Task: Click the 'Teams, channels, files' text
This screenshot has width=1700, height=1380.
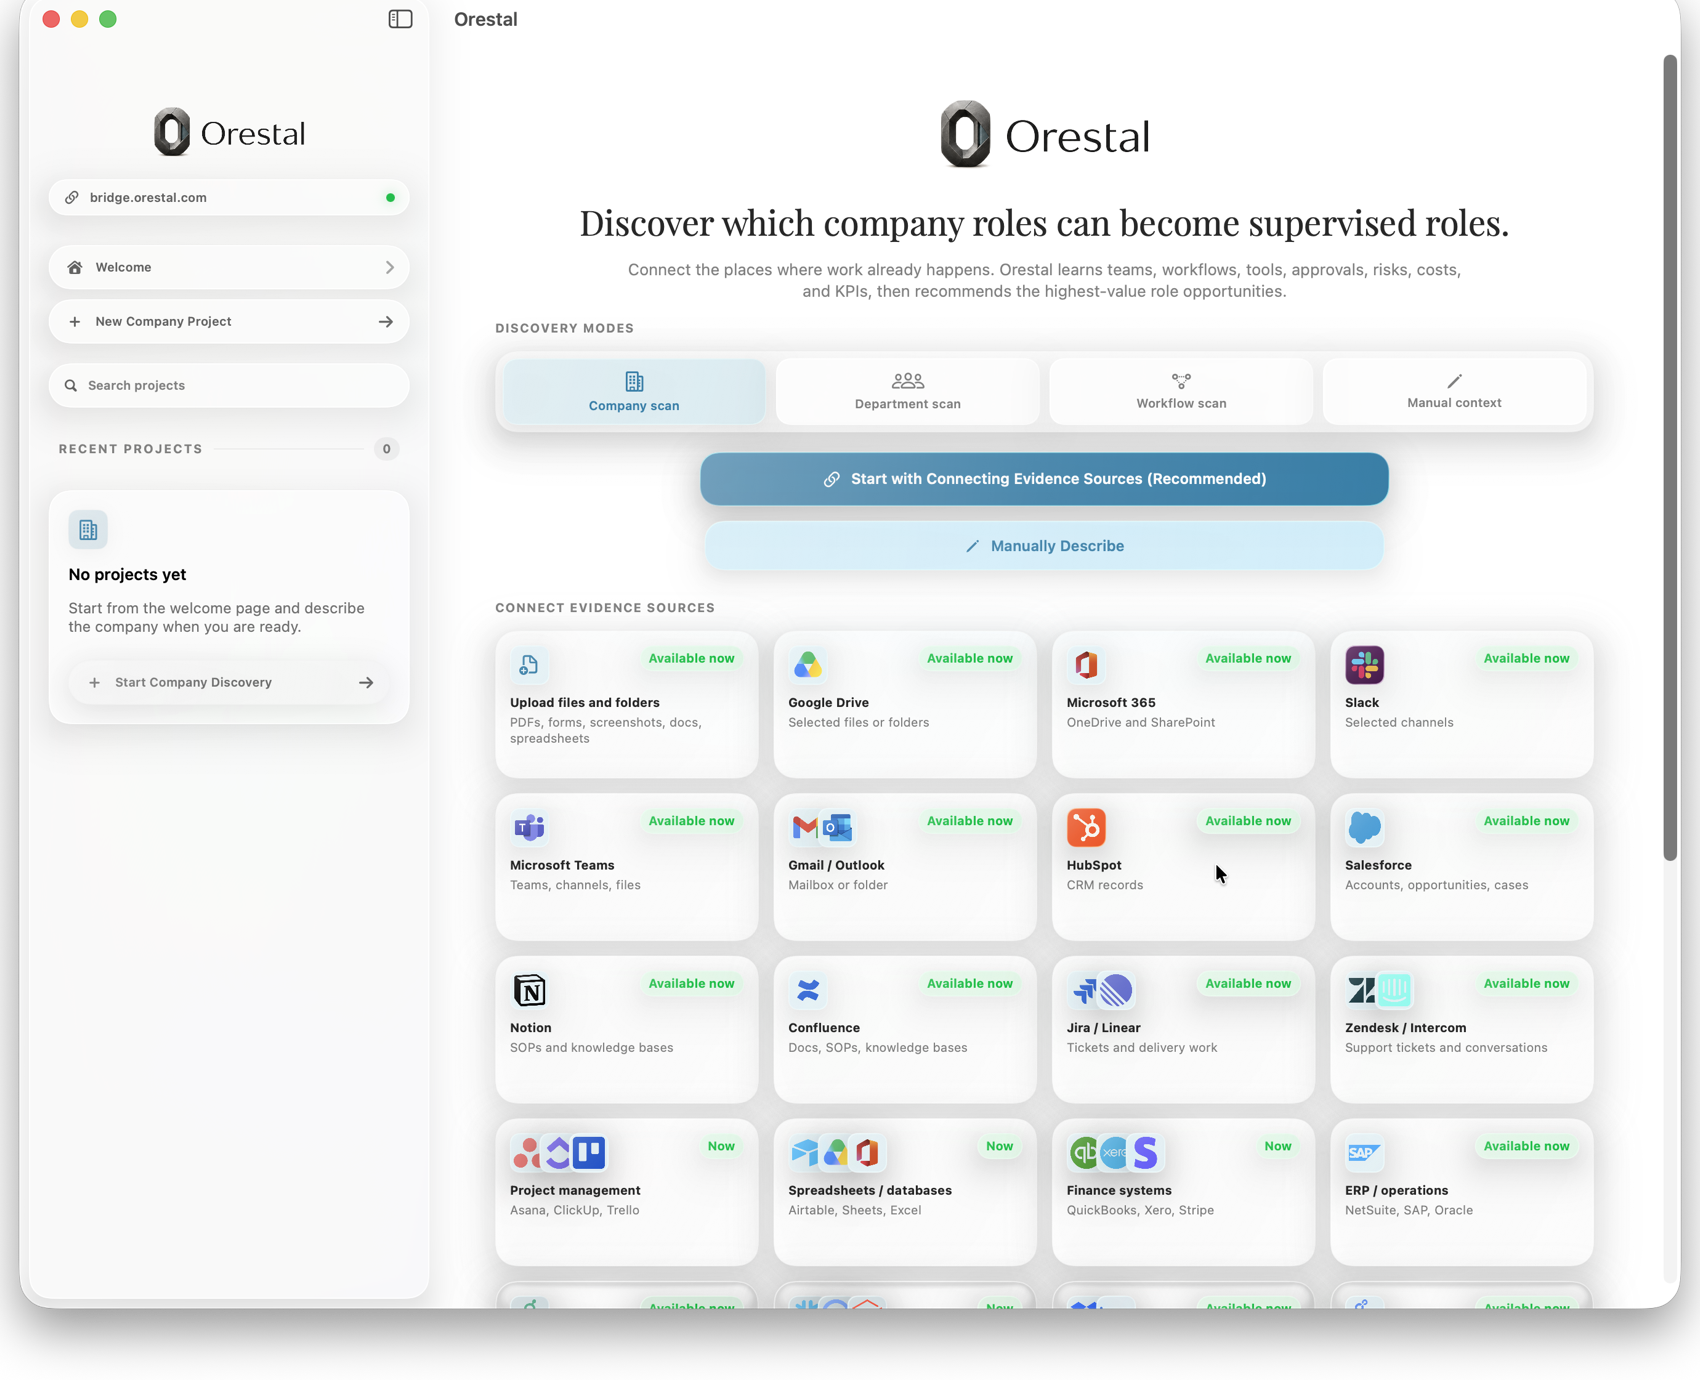Action: coord(575,885)
